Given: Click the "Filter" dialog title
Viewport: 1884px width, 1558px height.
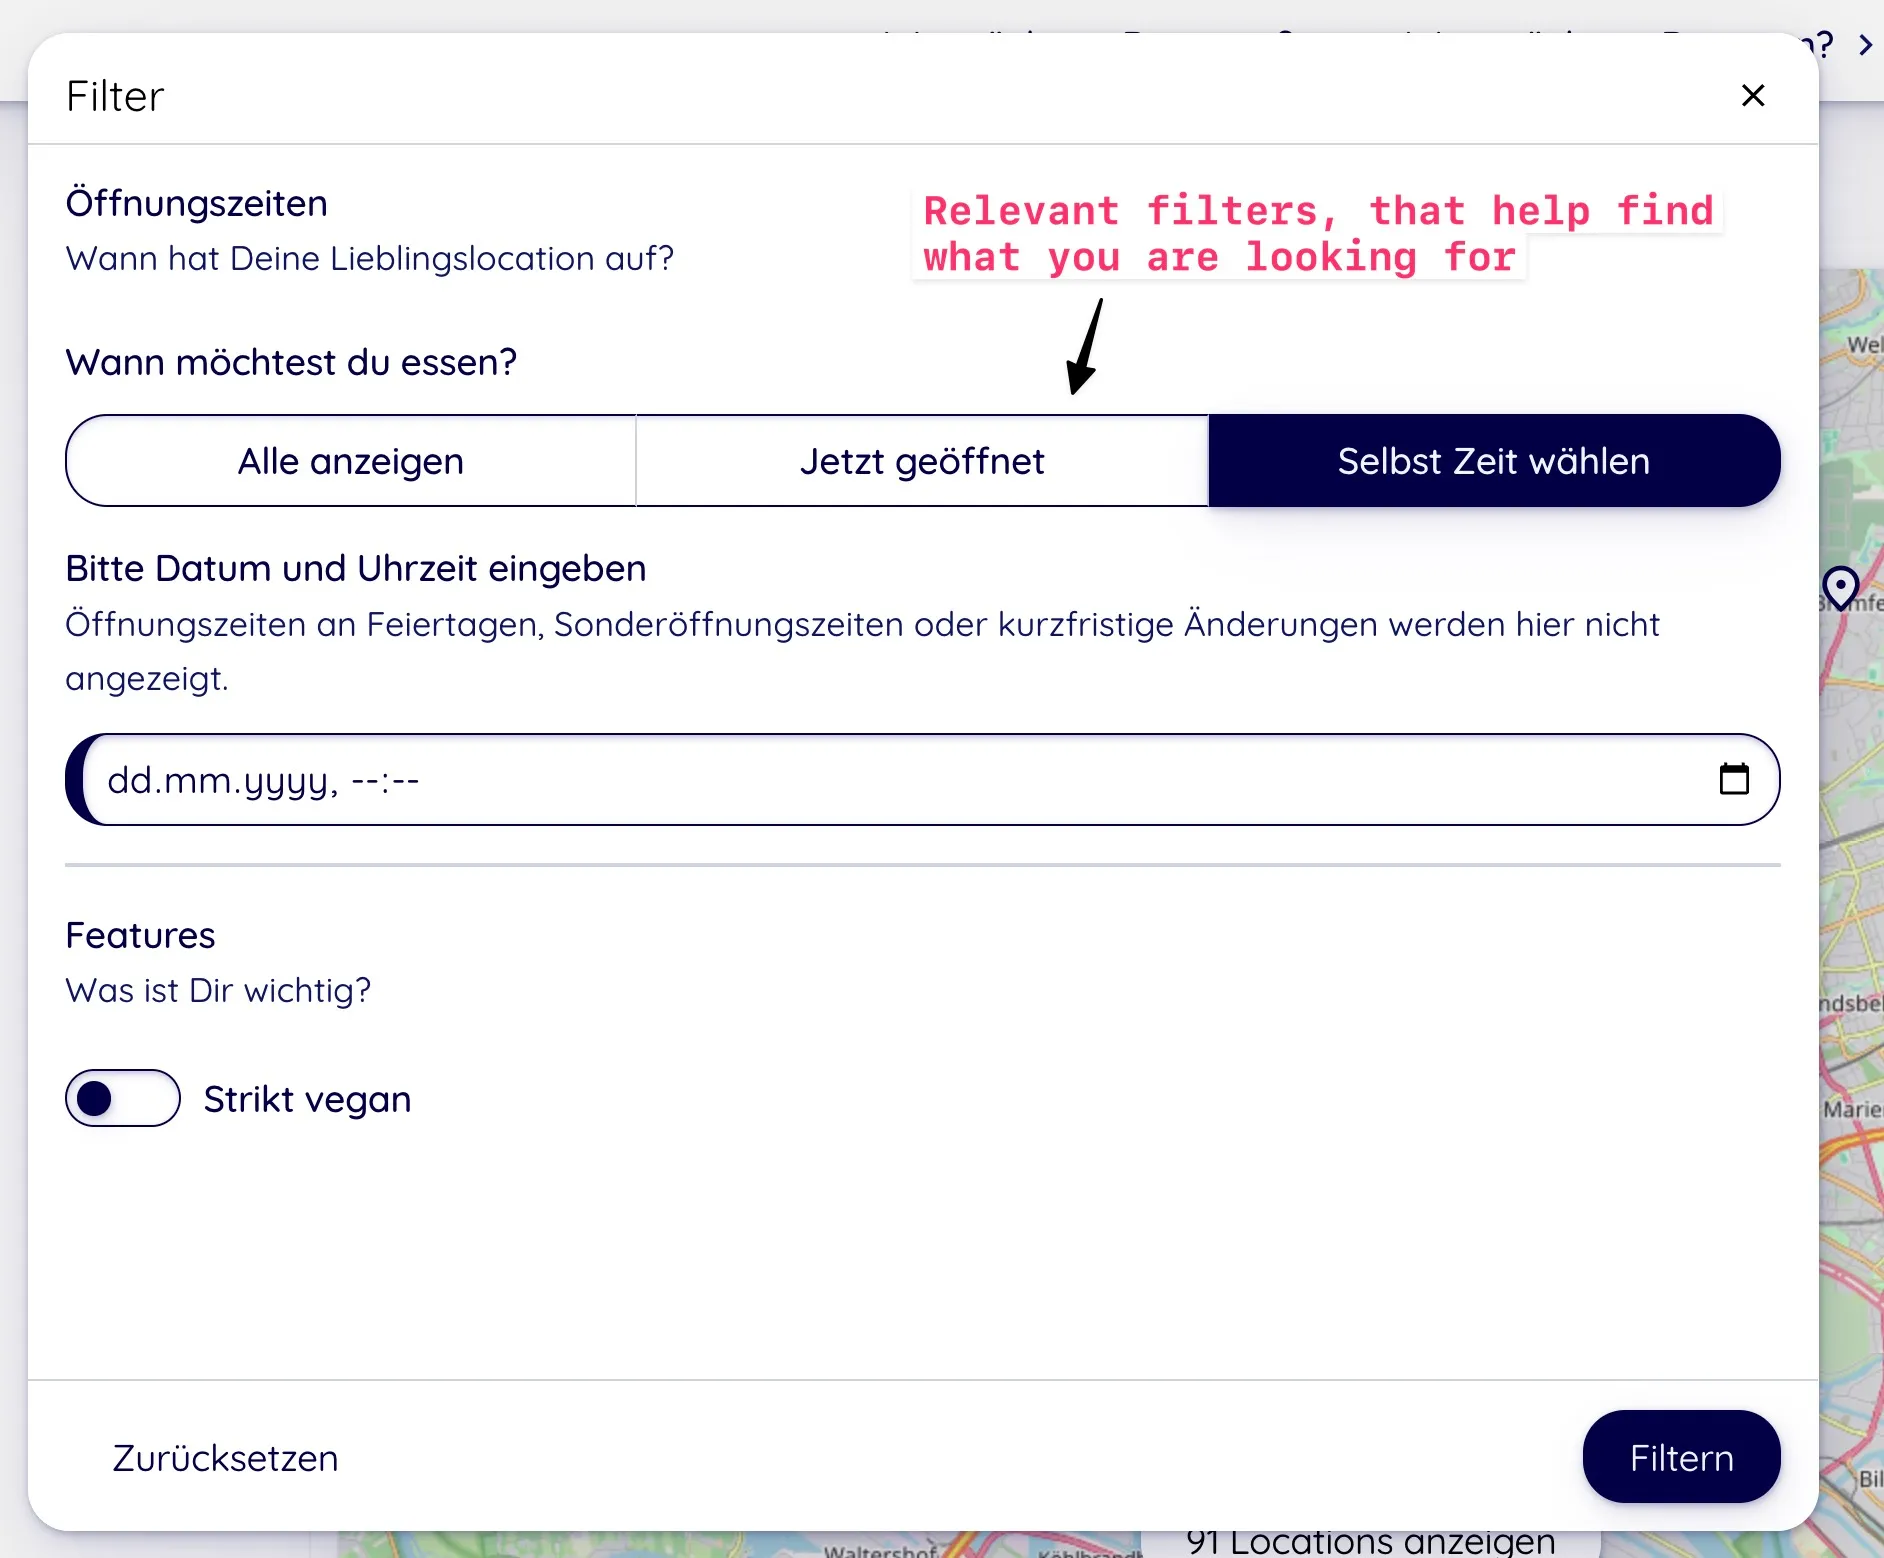Looking at the screenshot, I should click(114, 96).
